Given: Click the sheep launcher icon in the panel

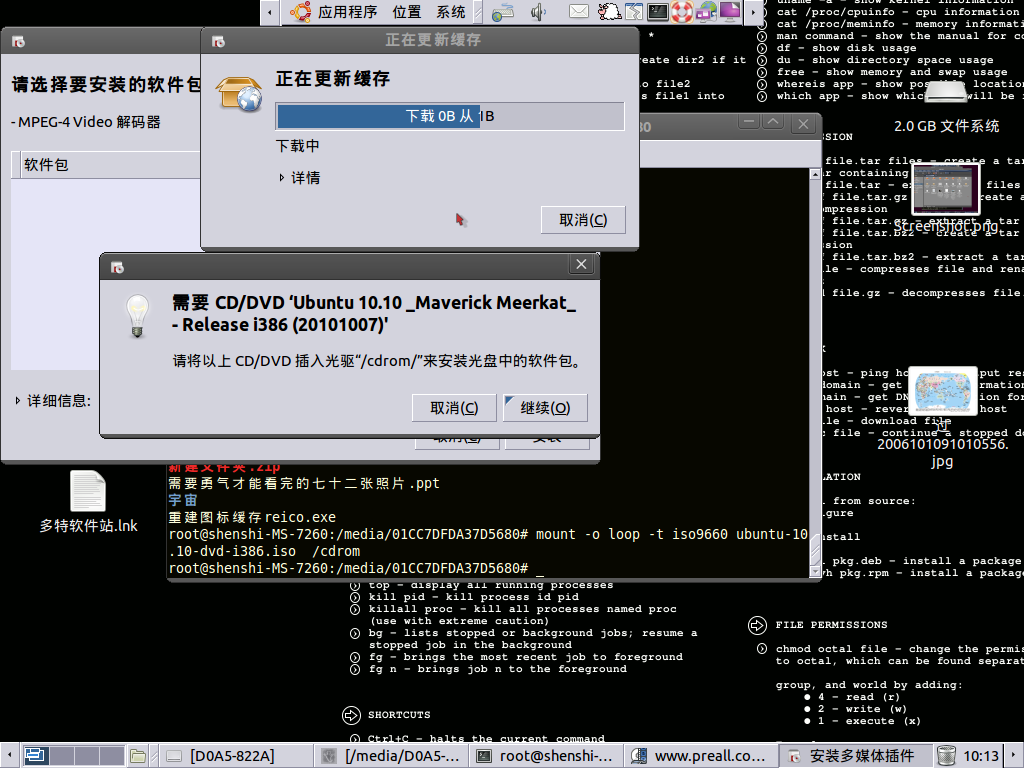Looking at the screenshot, I should pos(609,12).
